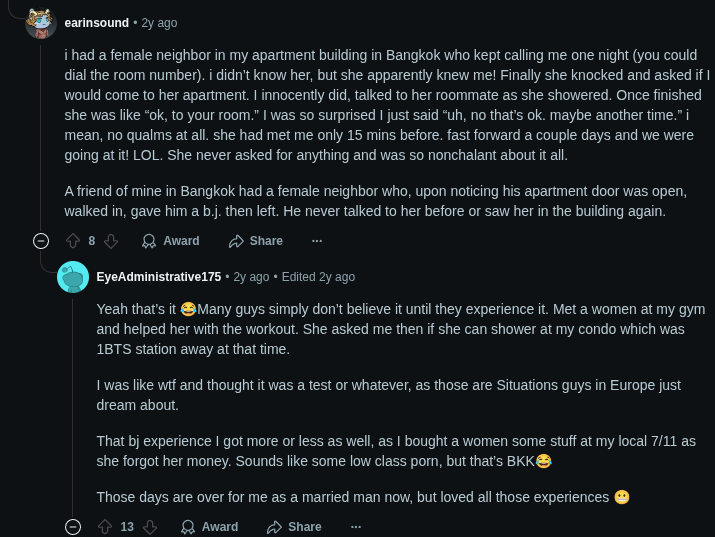
Task: Click the thread line beside EyeAdministrative175's reply
Action: [73, 408]
